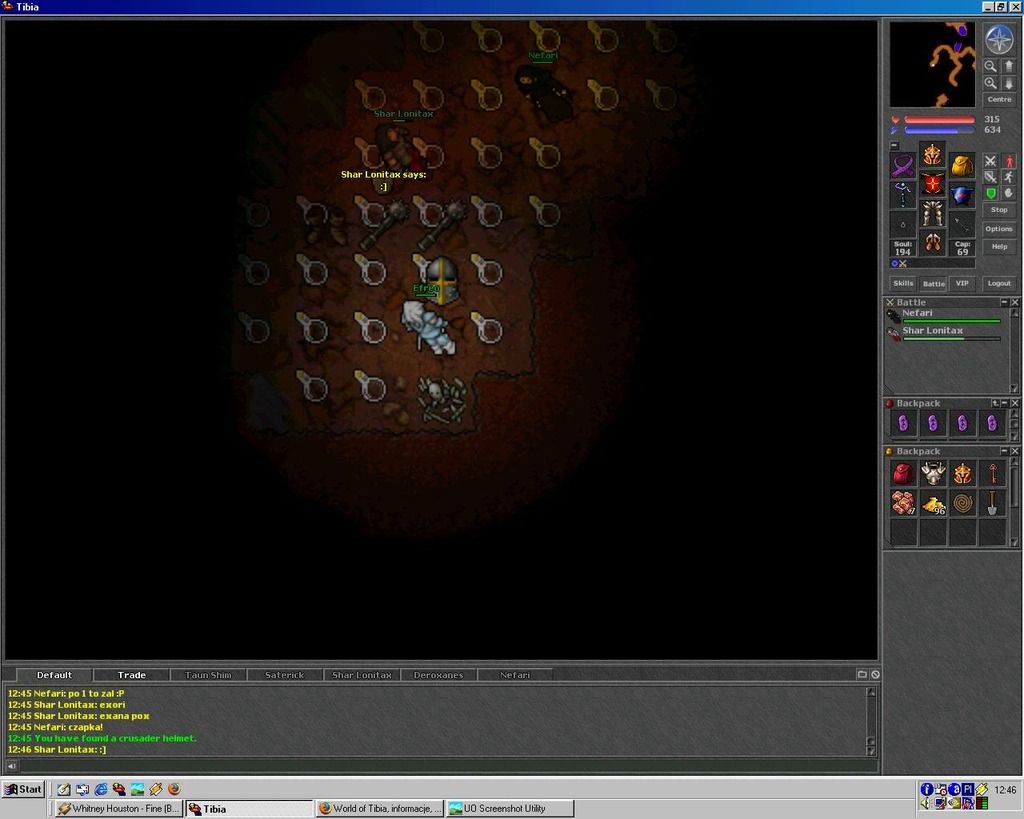Switch to the Trade chat tab
The image size is (1024, 819).
coord(131,675)
